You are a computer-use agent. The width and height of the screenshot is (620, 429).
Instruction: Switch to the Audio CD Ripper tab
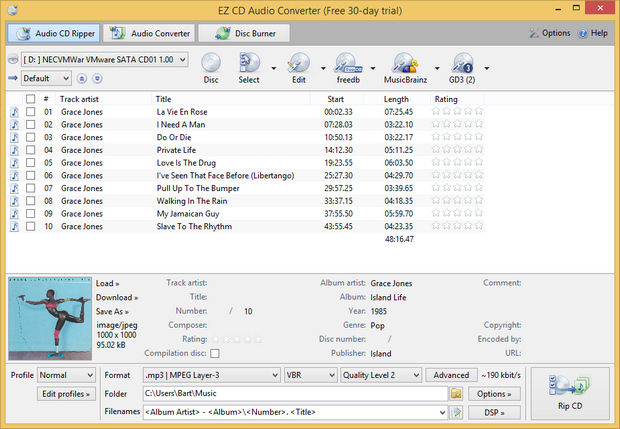tap(53, 33)
